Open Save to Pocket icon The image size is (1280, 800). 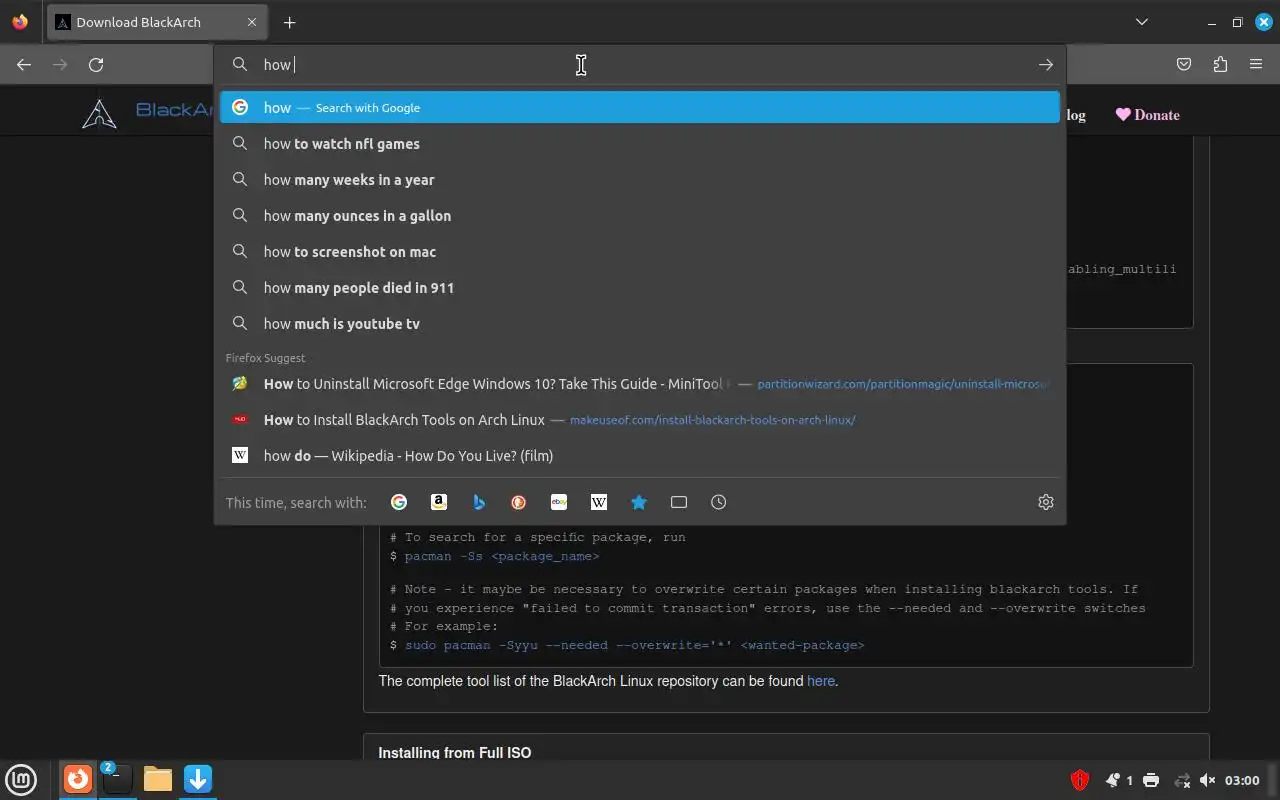pyautogui.click(x=1184, y=64)
